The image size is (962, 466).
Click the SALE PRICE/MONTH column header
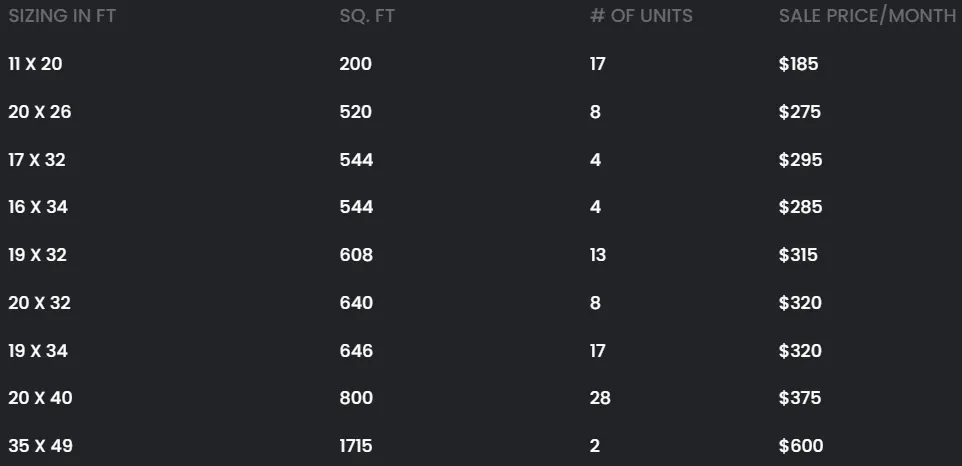[867, 16]
